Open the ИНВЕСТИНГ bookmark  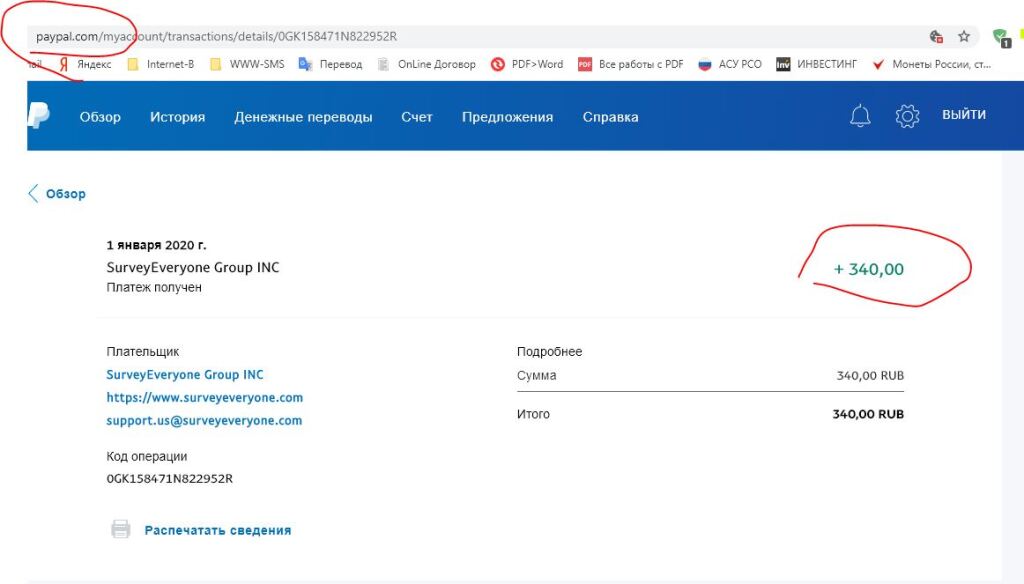(x=818, y=64)
